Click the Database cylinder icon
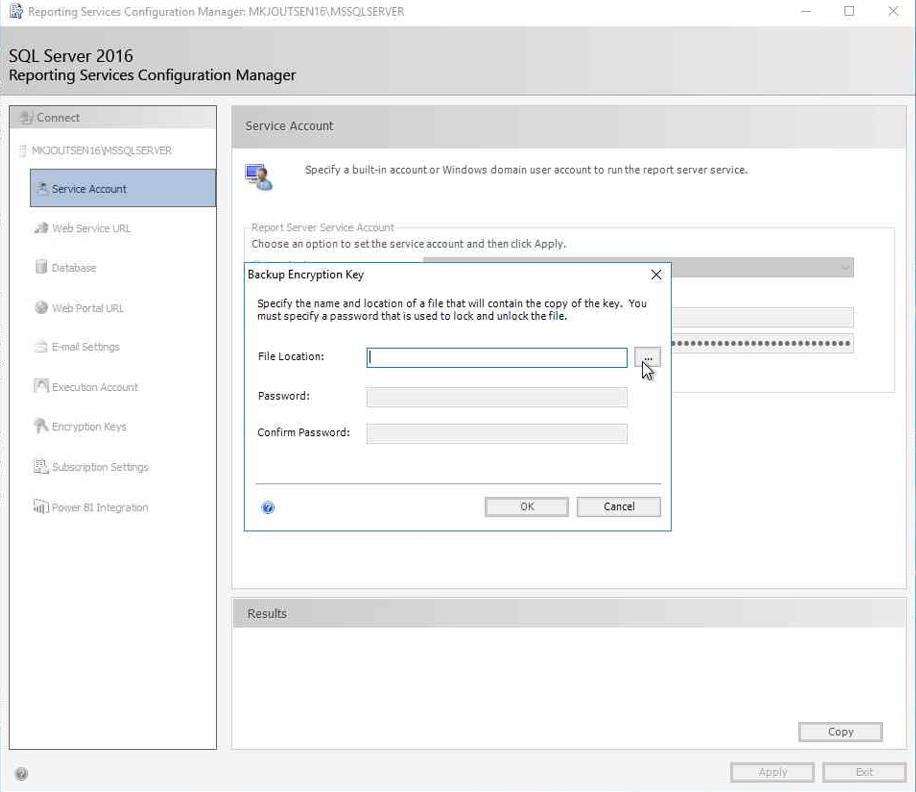Screen dimensions: 916x792 (41, 267)
